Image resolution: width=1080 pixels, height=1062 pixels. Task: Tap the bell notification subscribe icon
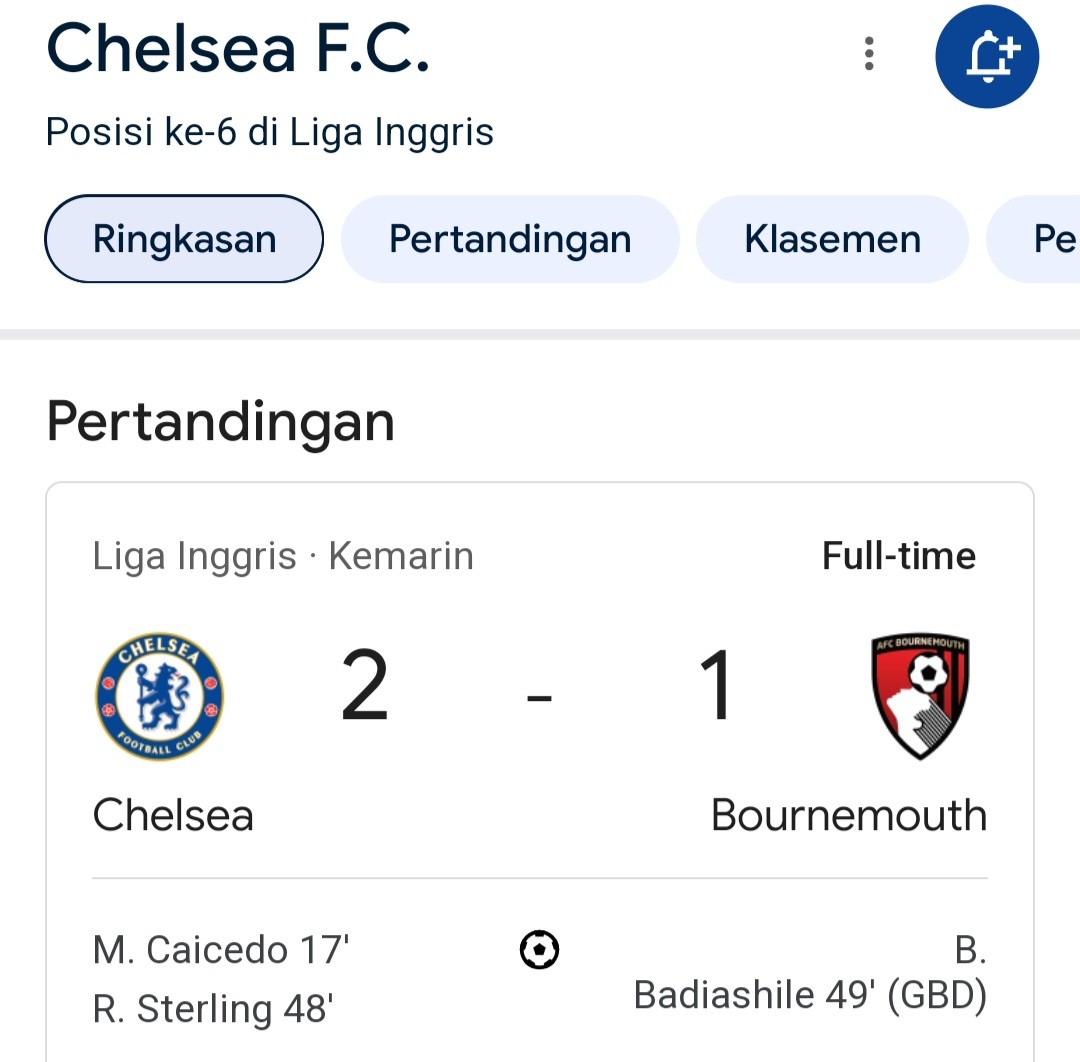(987, 56)
